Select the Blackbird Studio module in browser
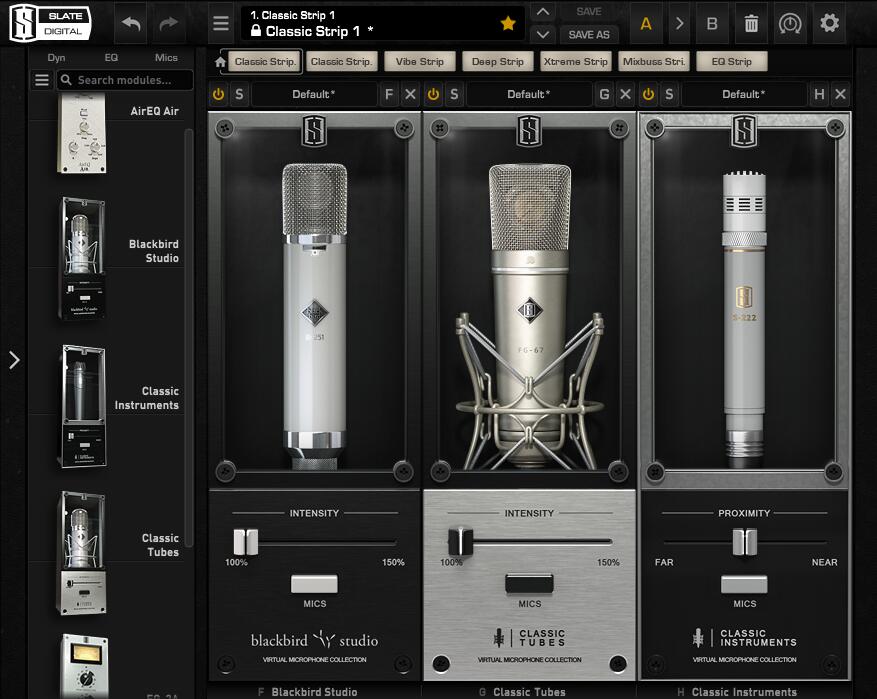877x699 pixels. pos(82,258)
